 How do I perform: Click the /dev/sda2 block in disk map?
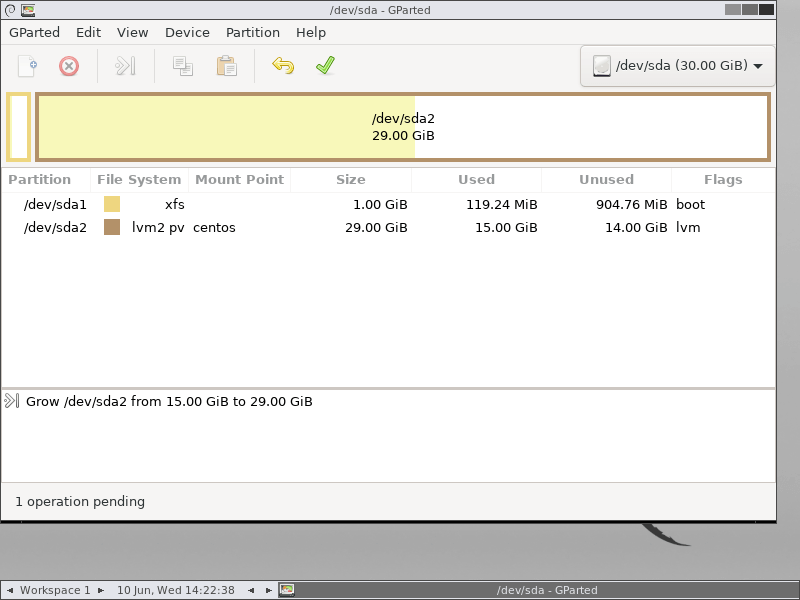403,127
